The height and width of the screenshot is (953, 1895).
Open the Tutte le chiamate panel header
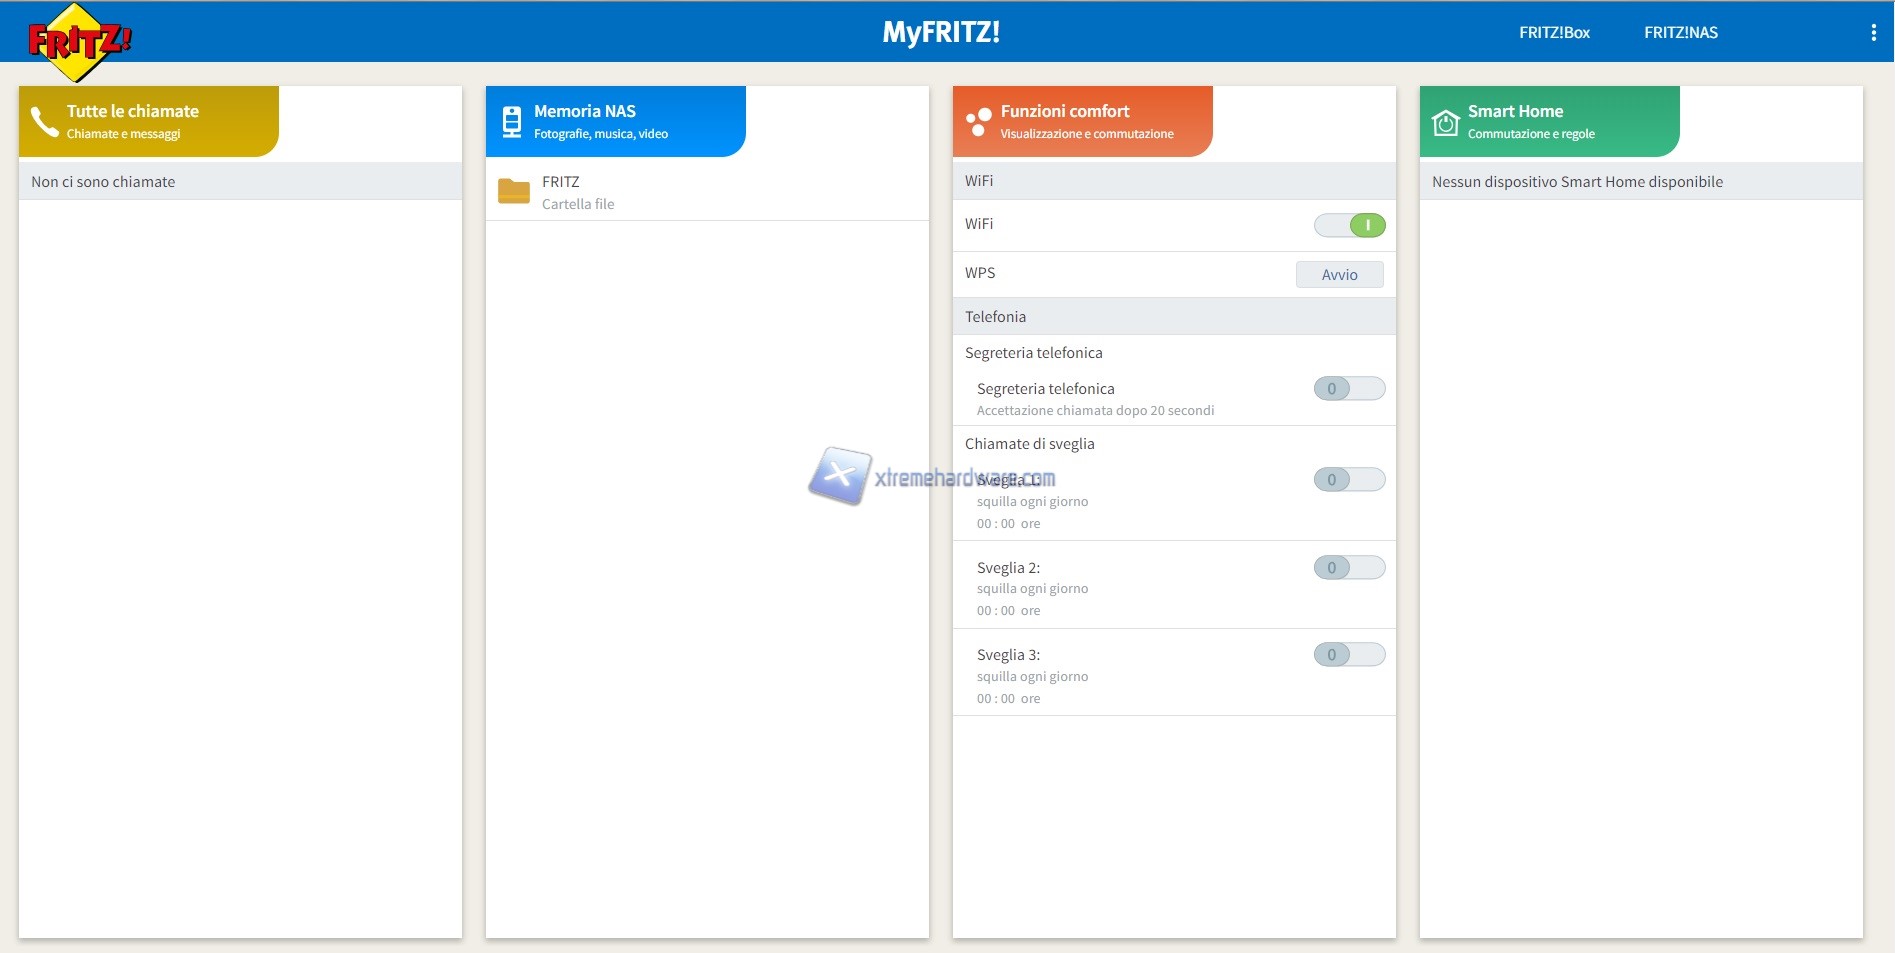133,111
